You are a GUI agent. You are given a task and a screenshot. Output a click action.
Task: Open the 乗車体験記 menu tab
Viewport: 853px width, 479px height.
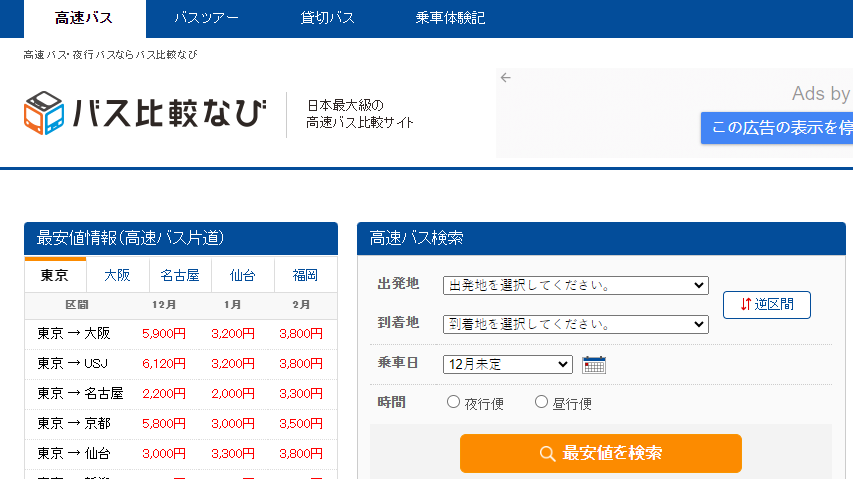[450, 18]
